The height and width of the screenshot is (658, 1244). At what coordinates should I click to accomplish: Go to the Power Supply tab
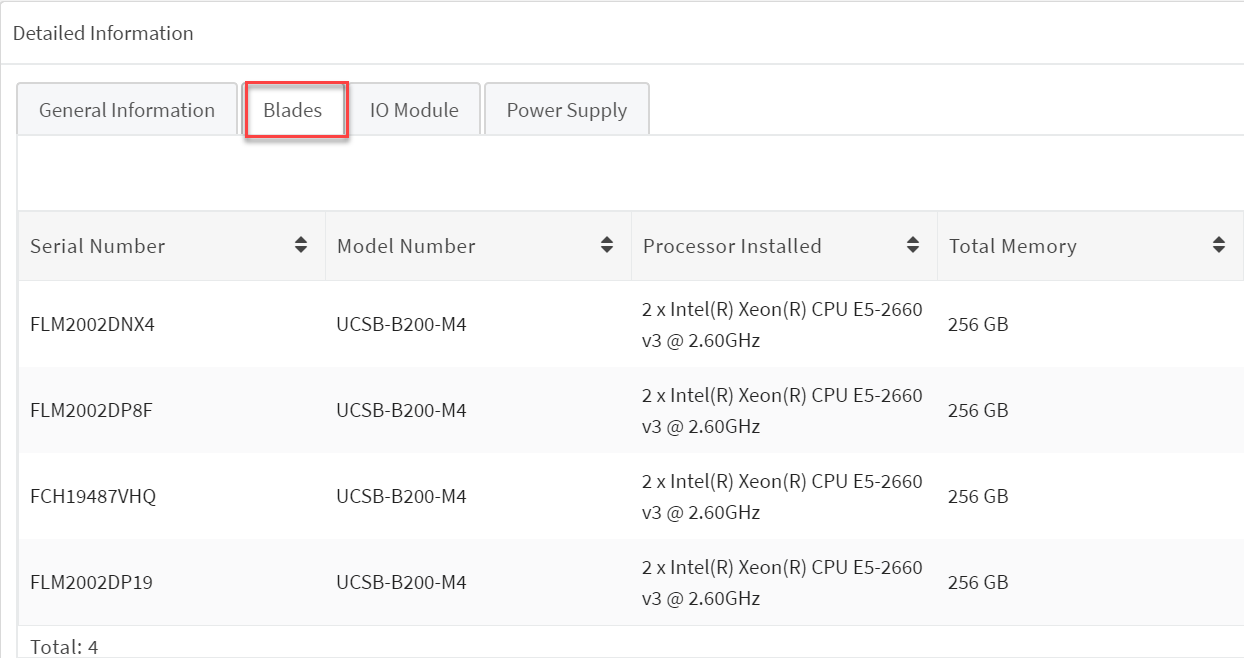point(567,110)
